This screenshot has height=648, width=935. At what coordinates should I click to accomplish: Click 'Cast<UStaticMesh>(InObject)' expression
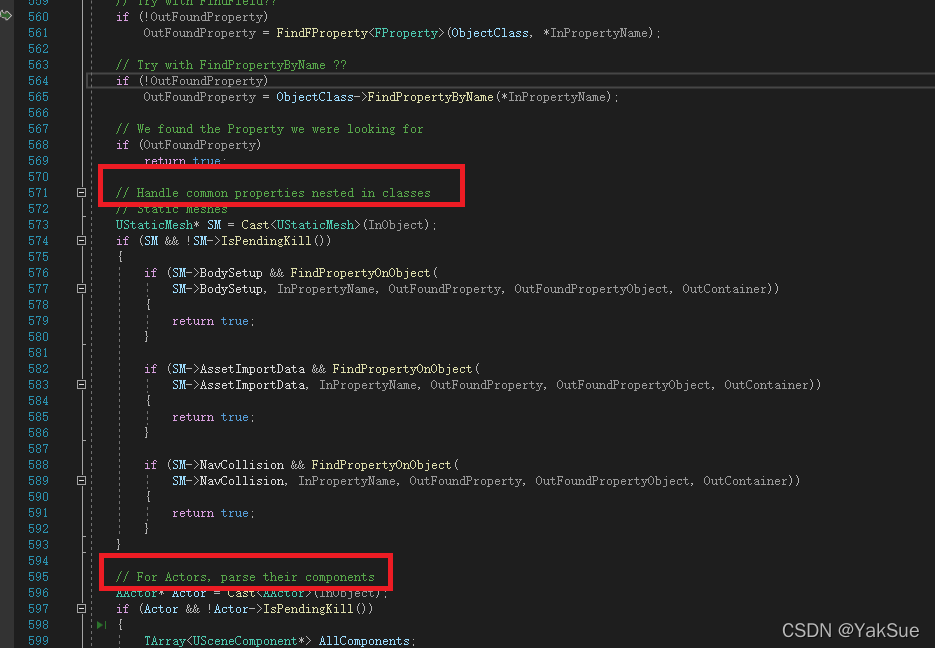click(x=336, y=225)
